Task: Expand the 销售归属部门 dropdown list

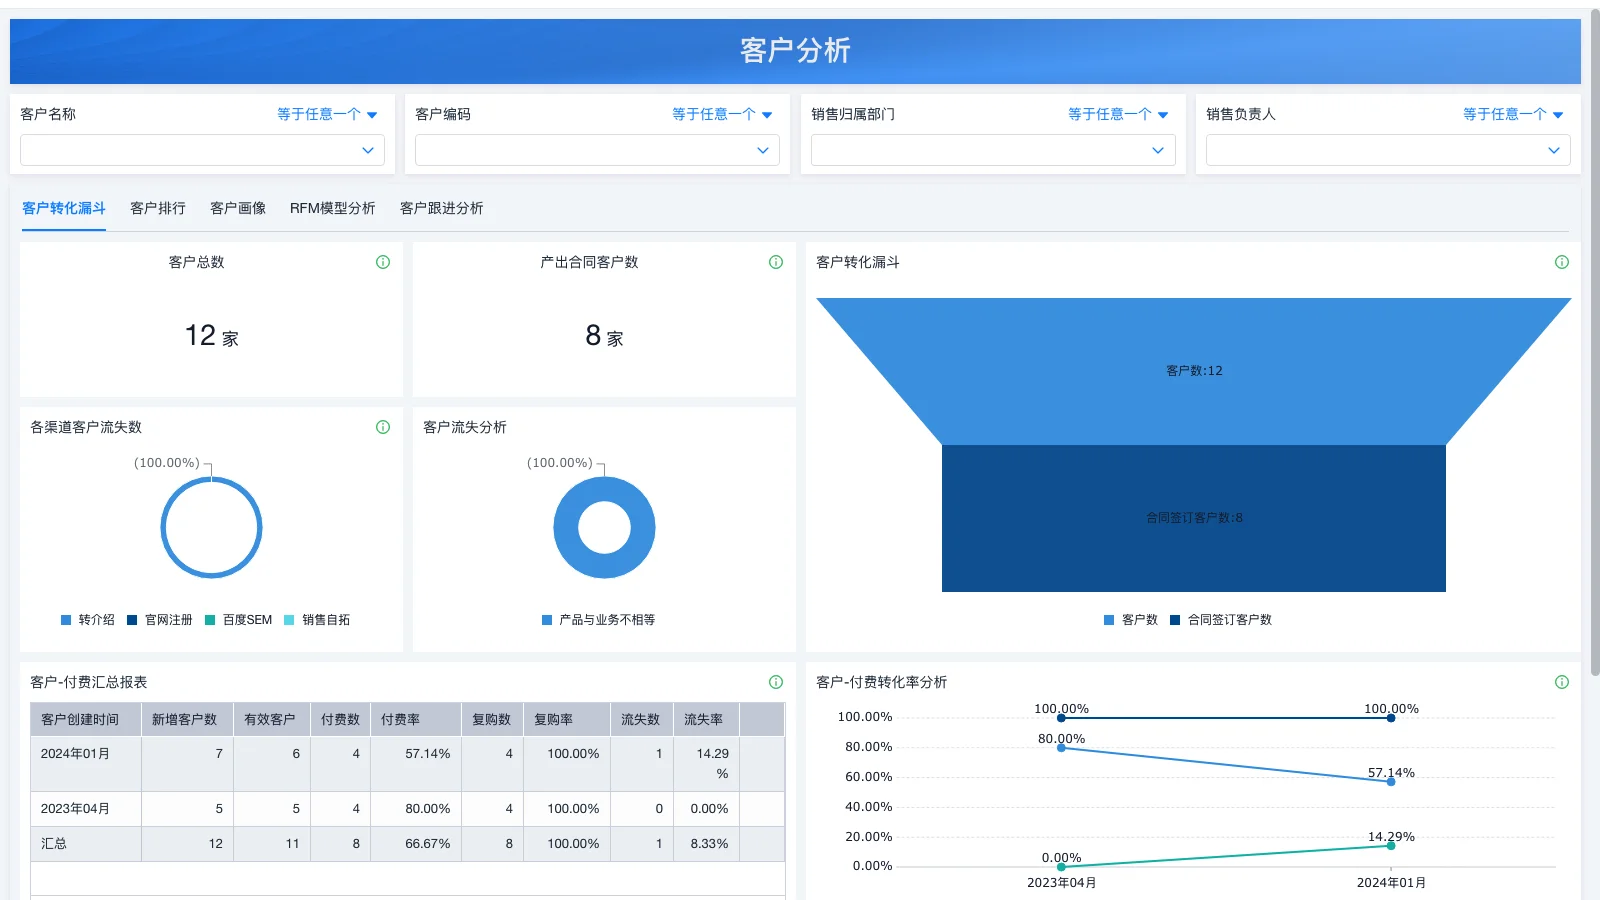Action: point(991,150)
